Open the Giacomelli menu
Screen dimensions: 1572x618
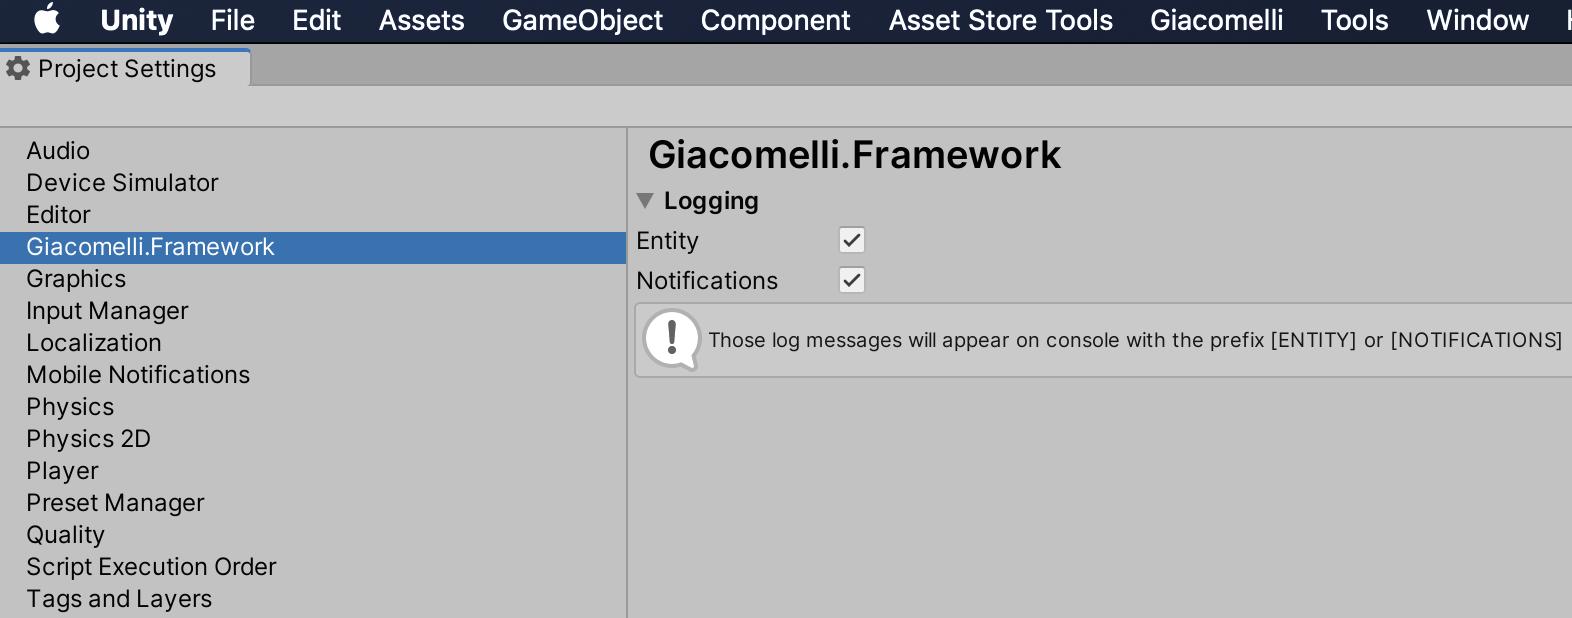tap(1216, 20)
